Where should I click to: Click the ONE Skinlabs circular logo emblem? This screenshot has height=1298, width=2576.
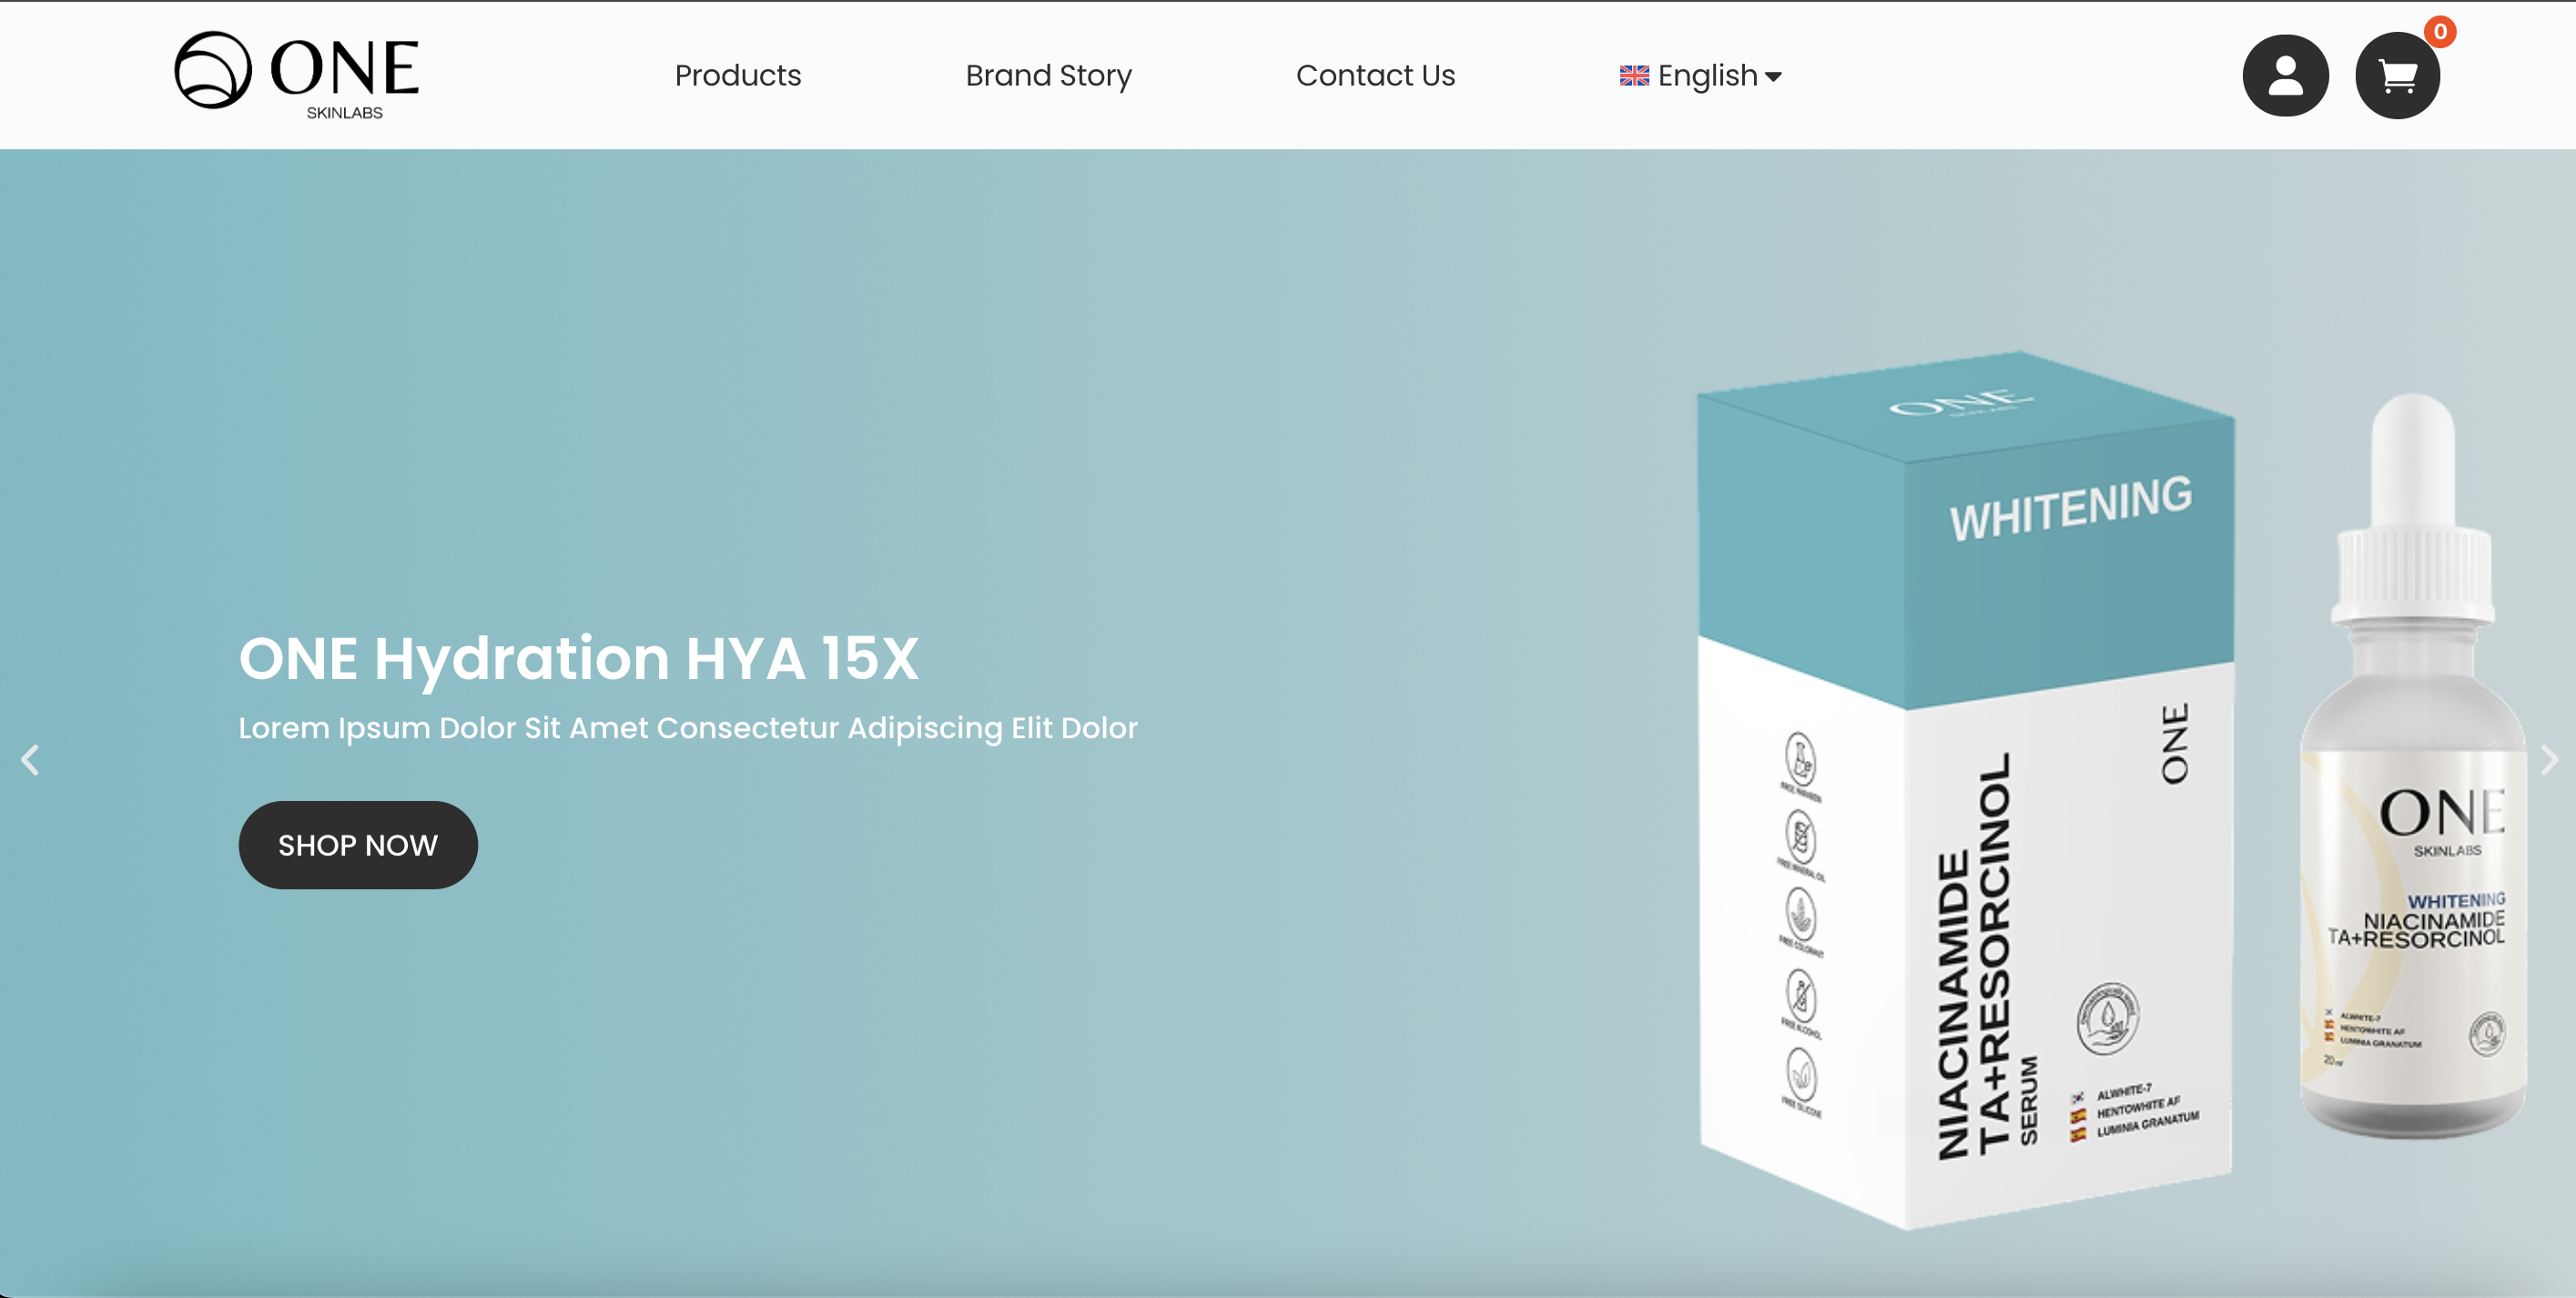212,70
